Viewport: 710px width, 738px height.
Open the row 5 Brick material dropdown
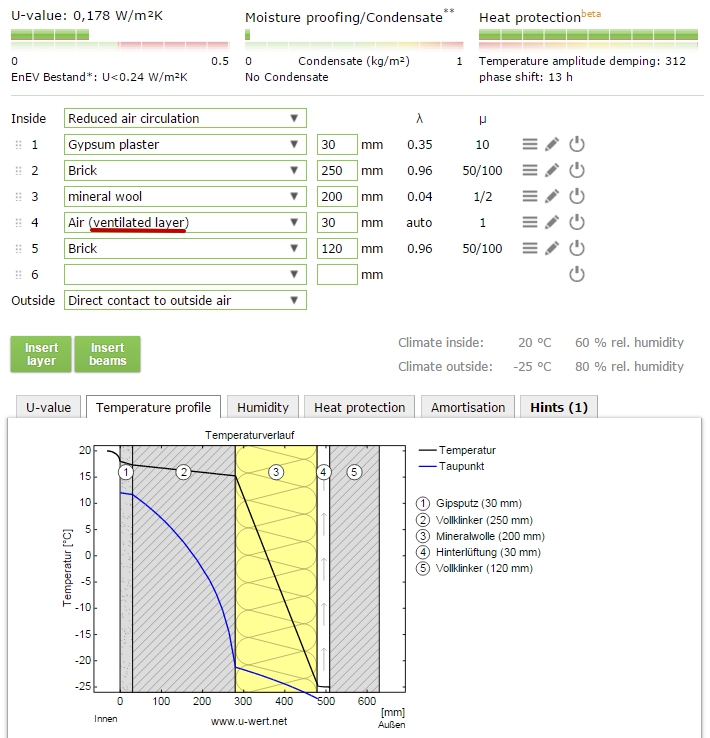(185, 248)
